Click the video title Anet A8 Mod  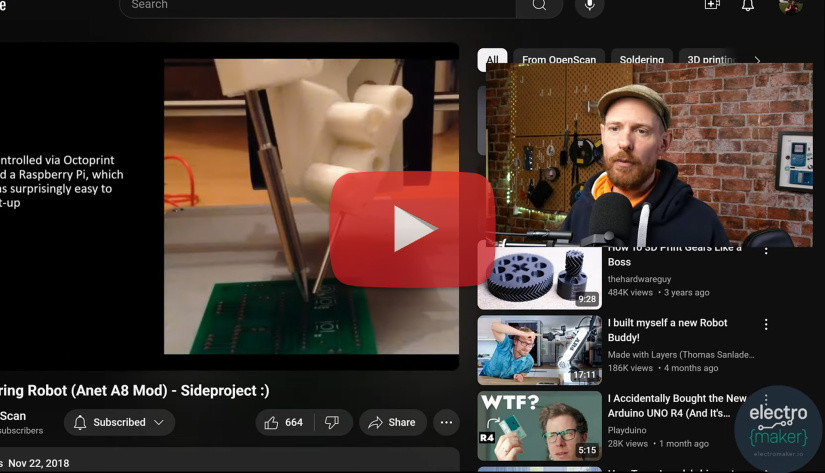135,390
